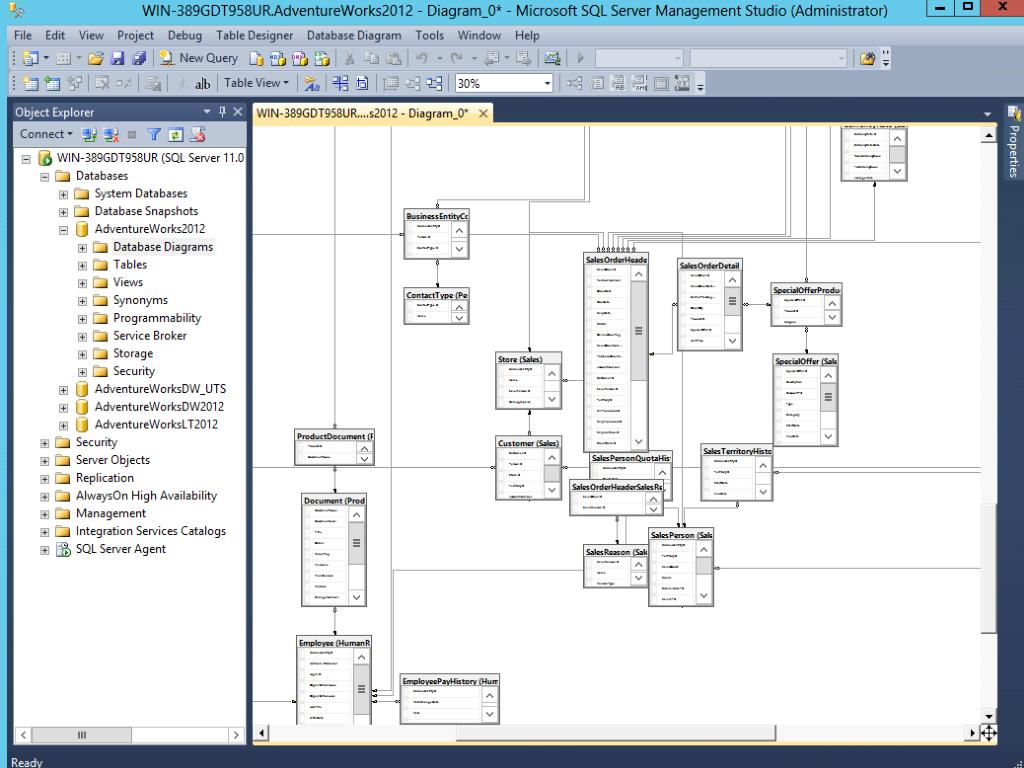Select the SalesOrderDetail table header

click(710, 265)
